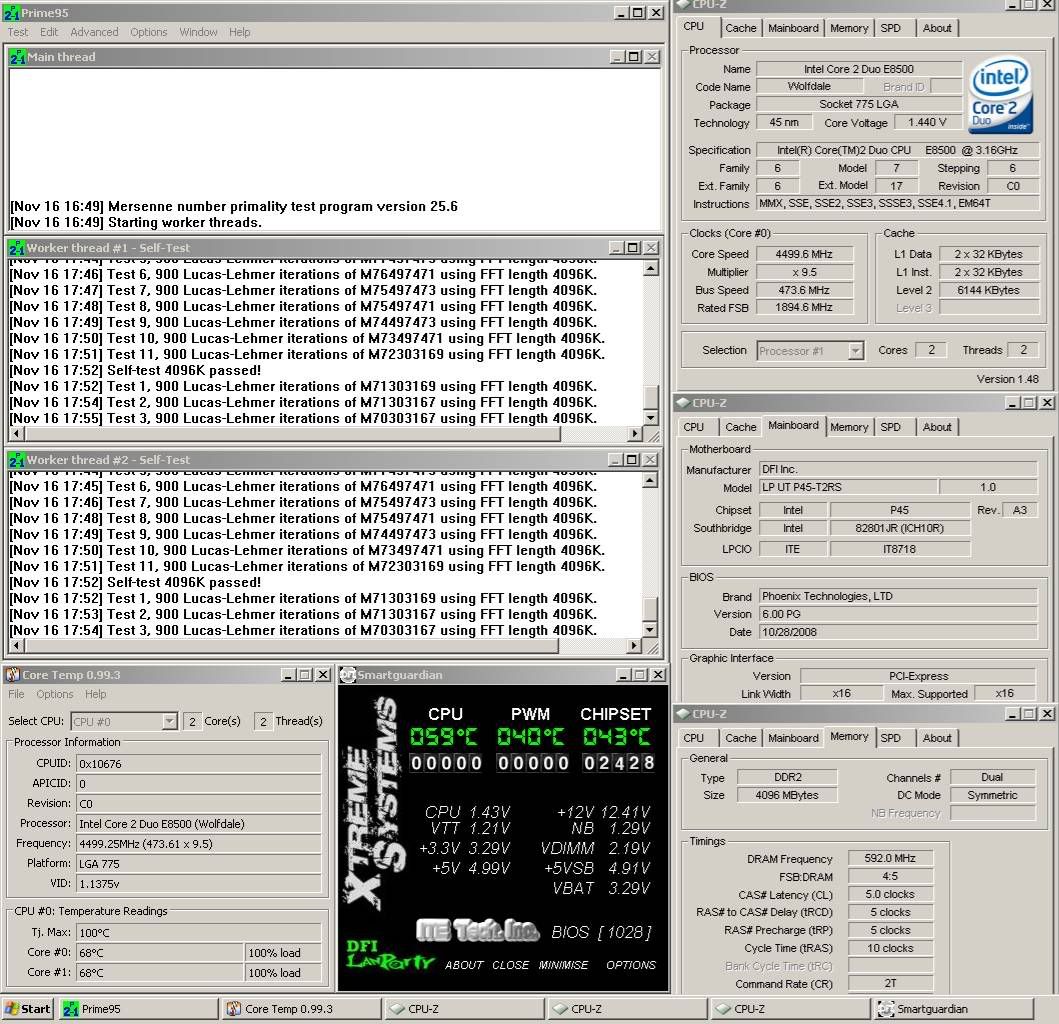
Task: Open the Test menu in Prime95
Action: coord(18,32)
